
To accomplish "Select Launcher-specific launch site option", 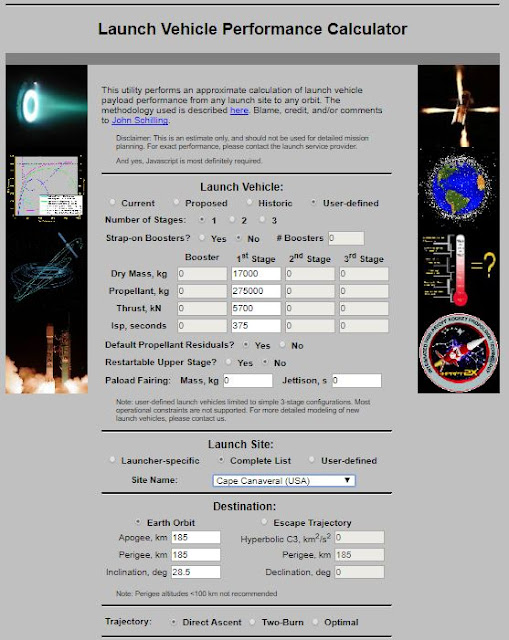I will pos(112,460).
